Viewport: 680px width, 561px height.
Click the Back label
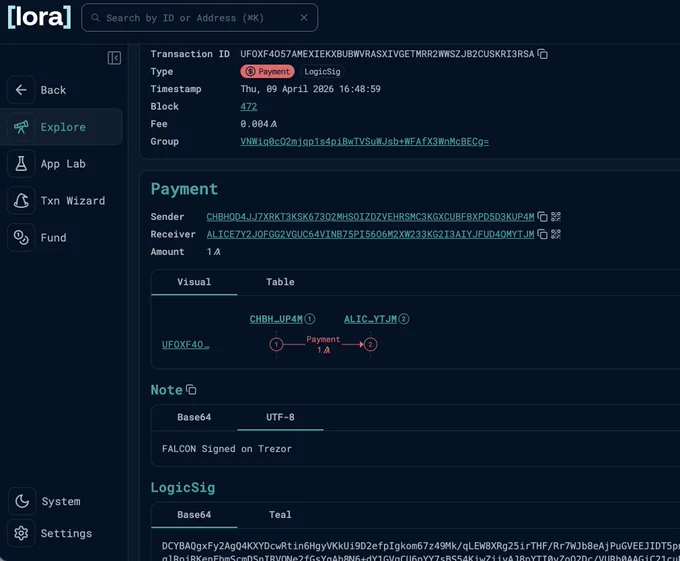click(53, 90)
